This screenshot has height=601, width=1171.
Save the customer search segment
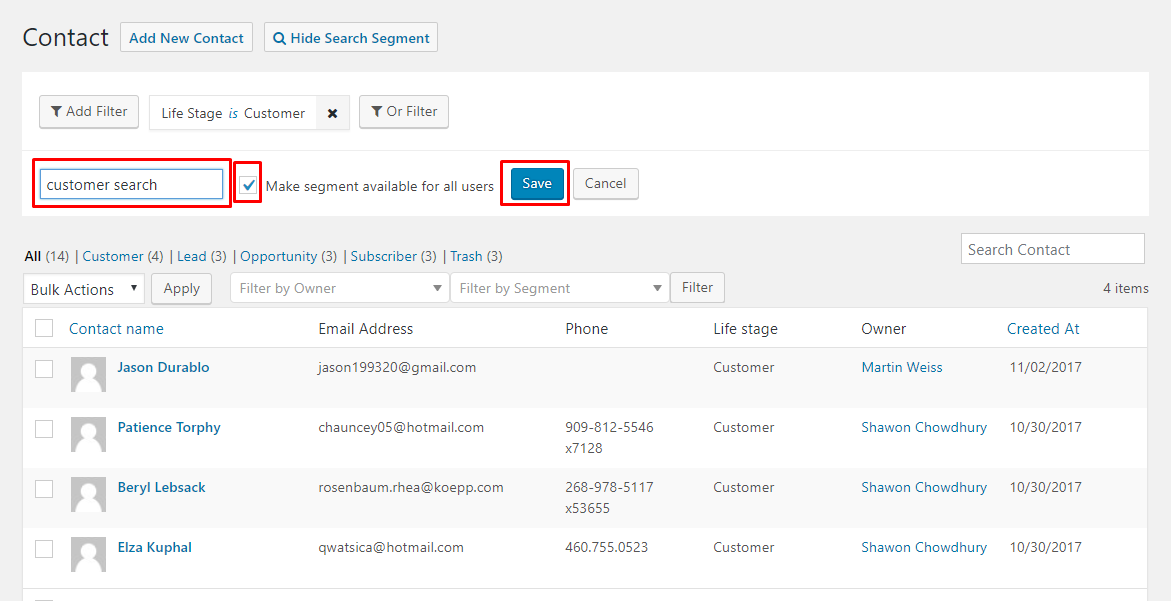pos(537,184)
